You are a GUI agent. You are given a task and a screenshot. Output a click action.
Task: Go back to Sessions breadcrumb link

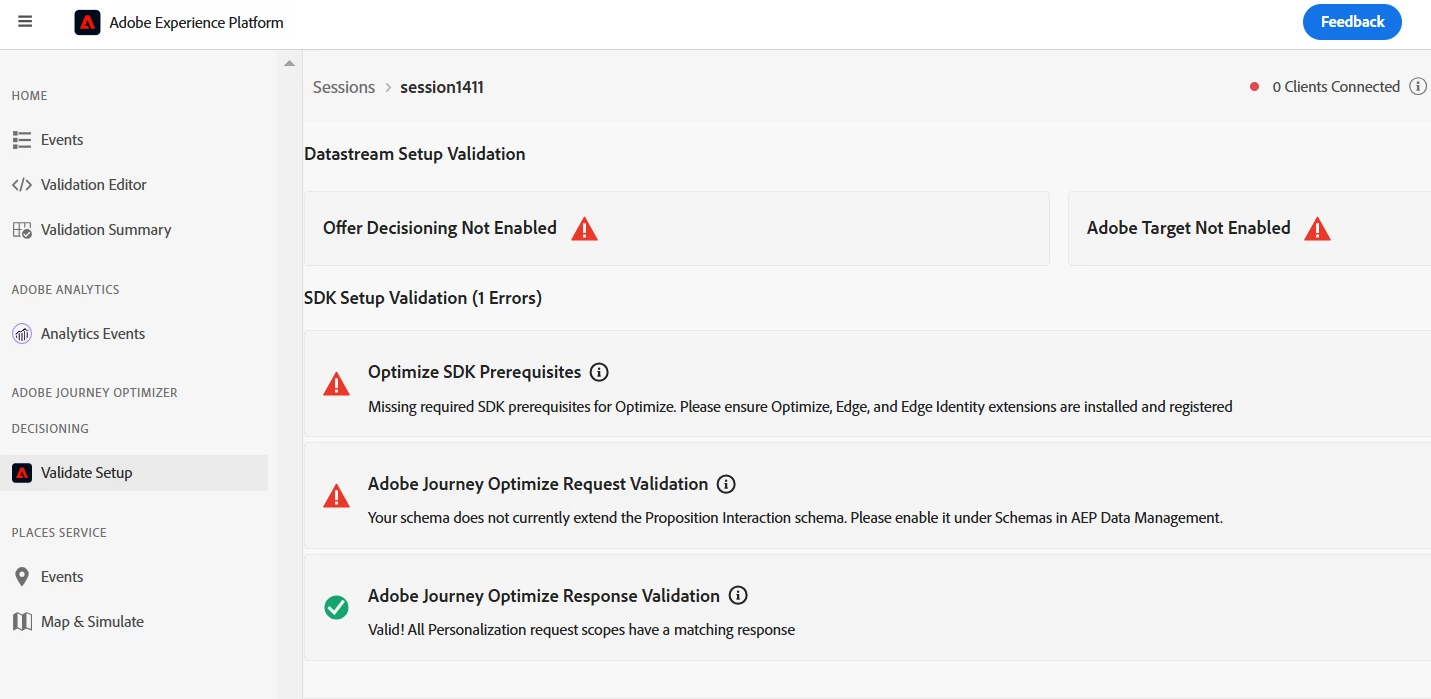[x=344, y=87]
